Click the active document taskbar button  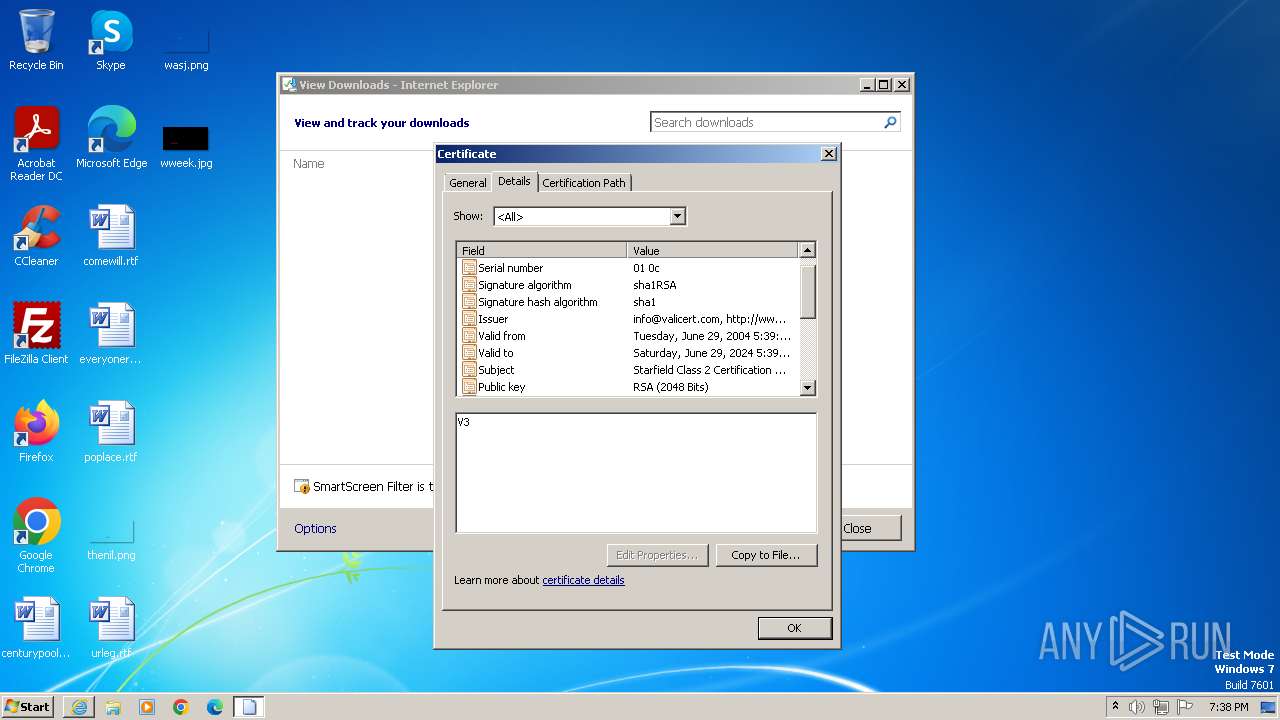tap(249, 707)
